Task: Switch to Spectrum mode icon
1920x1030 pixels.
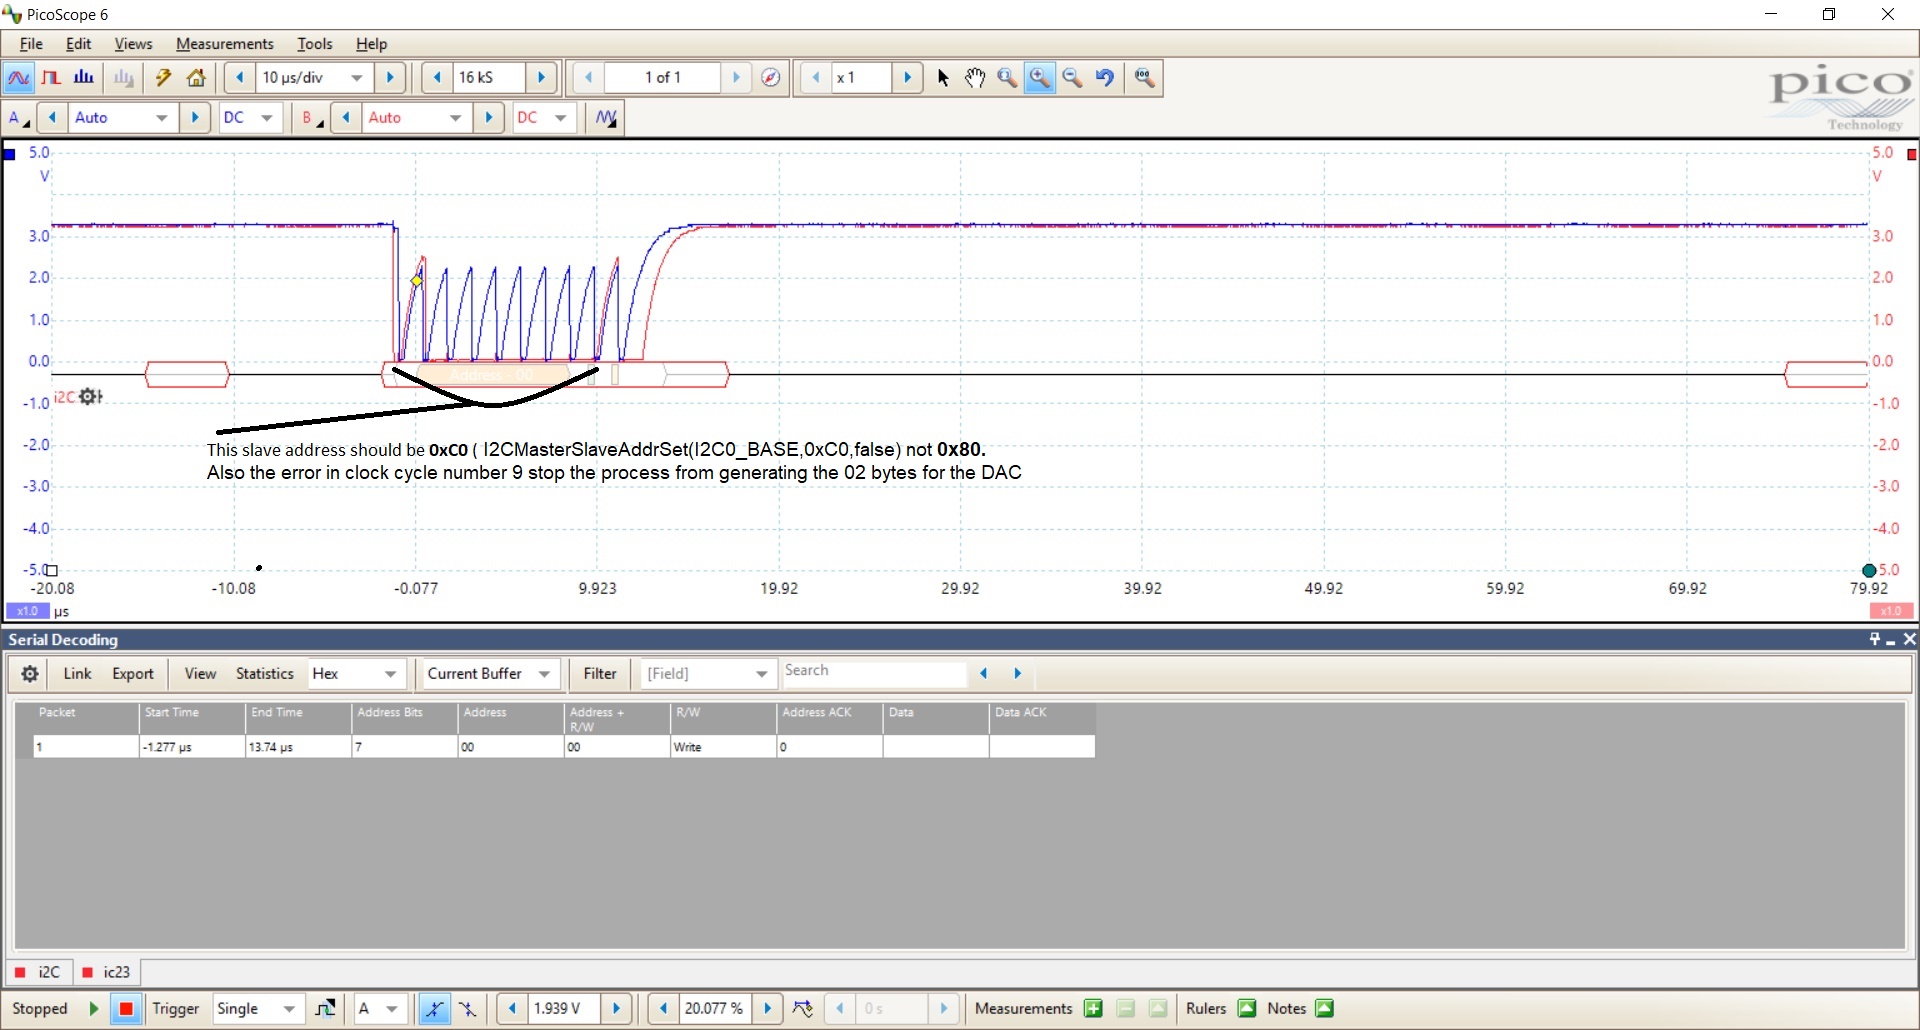Action: coord(84,78)
